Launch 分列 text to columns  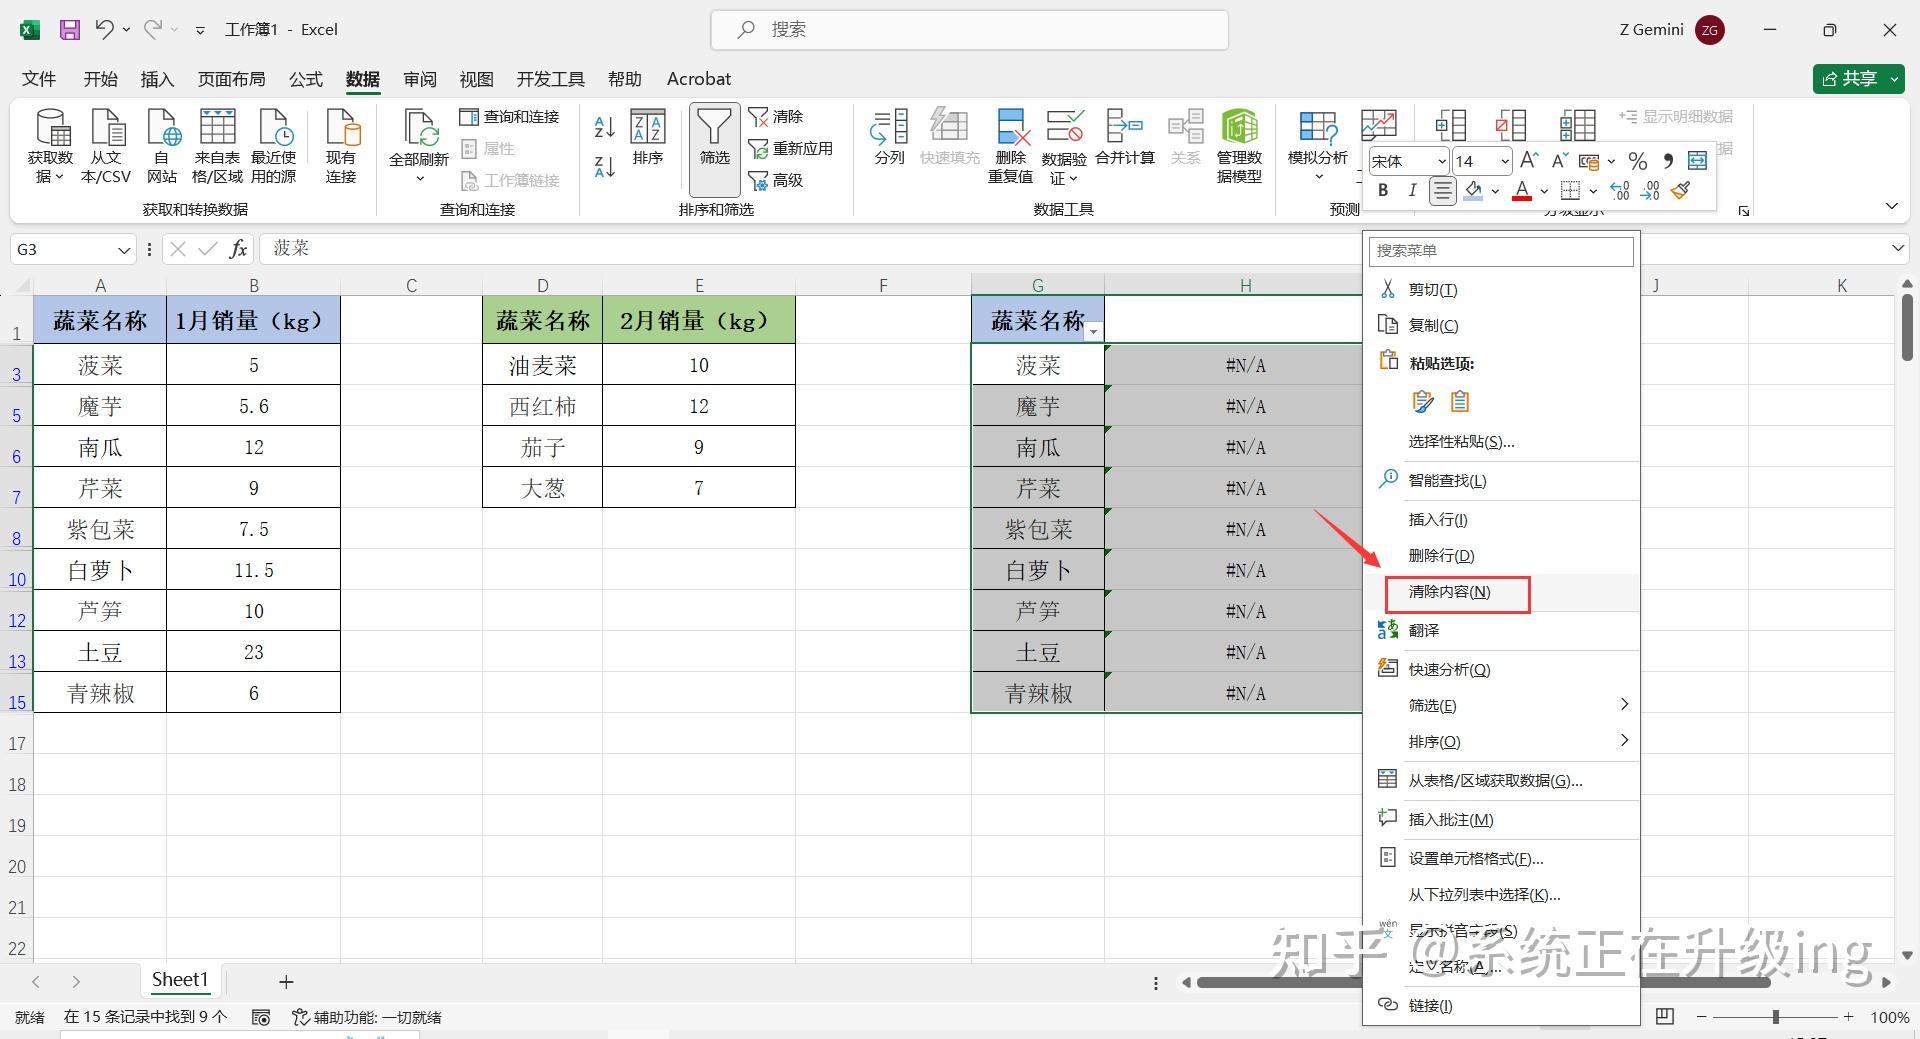tap(889, 138)
